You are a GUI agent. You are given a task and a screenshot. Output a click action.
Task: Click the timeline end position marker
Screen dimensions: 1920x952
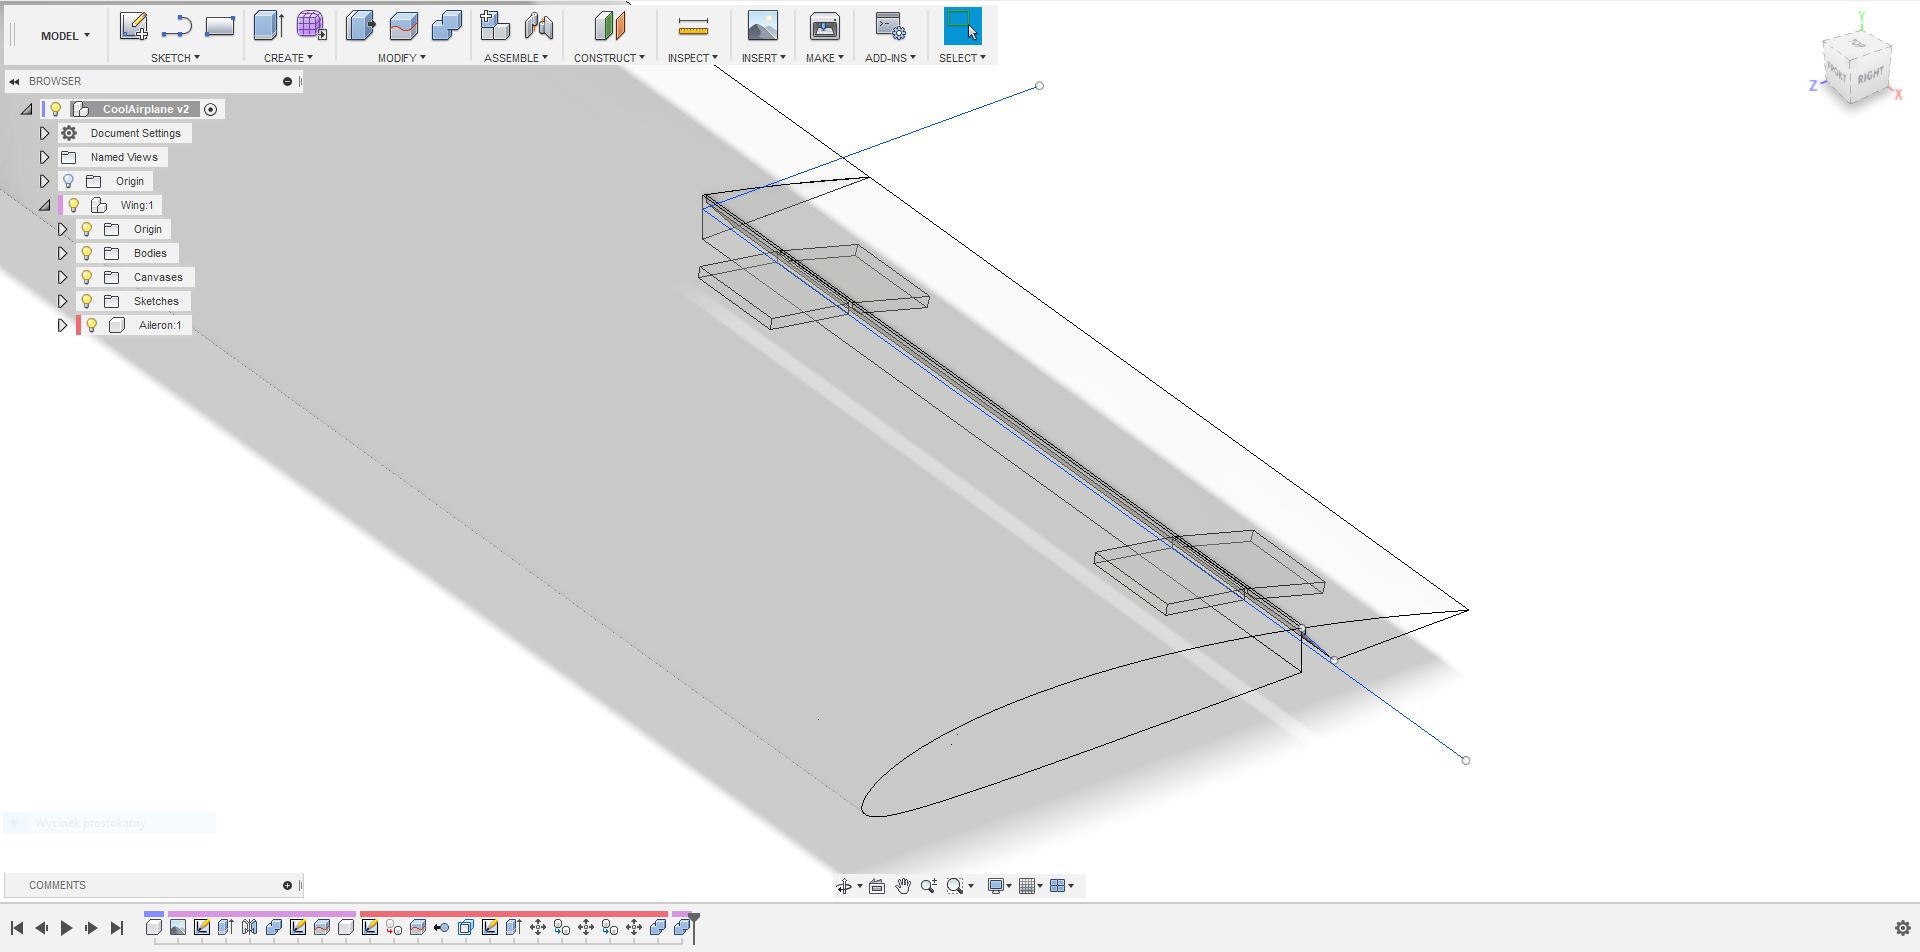pos(694,927)
